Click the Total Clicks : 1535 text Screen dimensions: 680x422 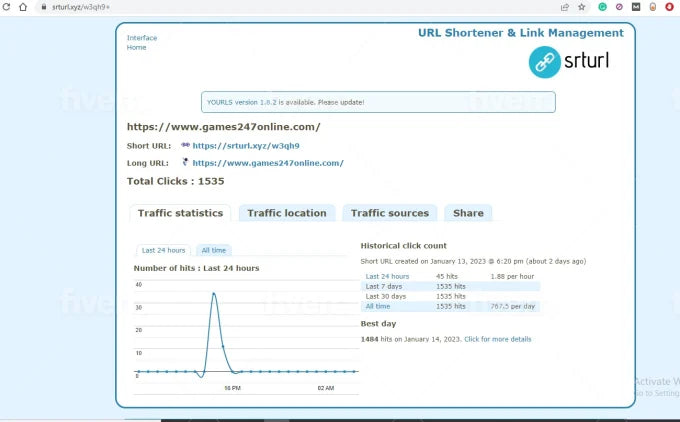coord(175,181)
